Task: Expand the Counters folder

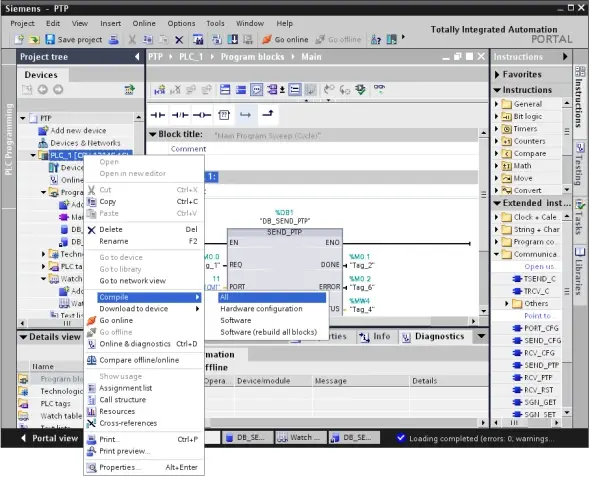Action: [496, 141]
